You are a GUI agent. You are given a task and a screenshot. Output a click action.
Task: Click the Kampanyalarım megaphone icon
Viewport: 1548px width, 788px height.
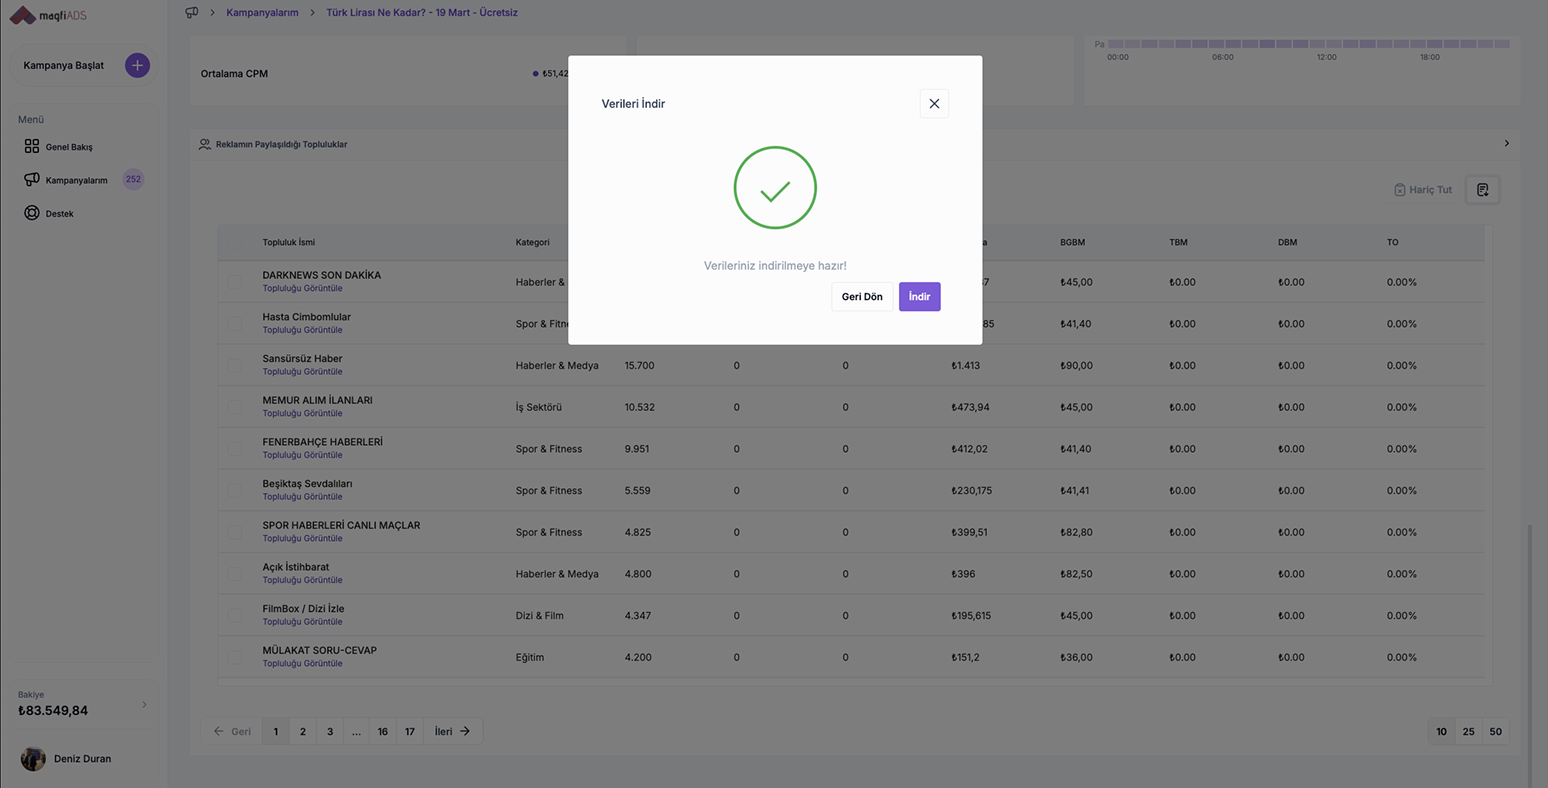point(32,180)
